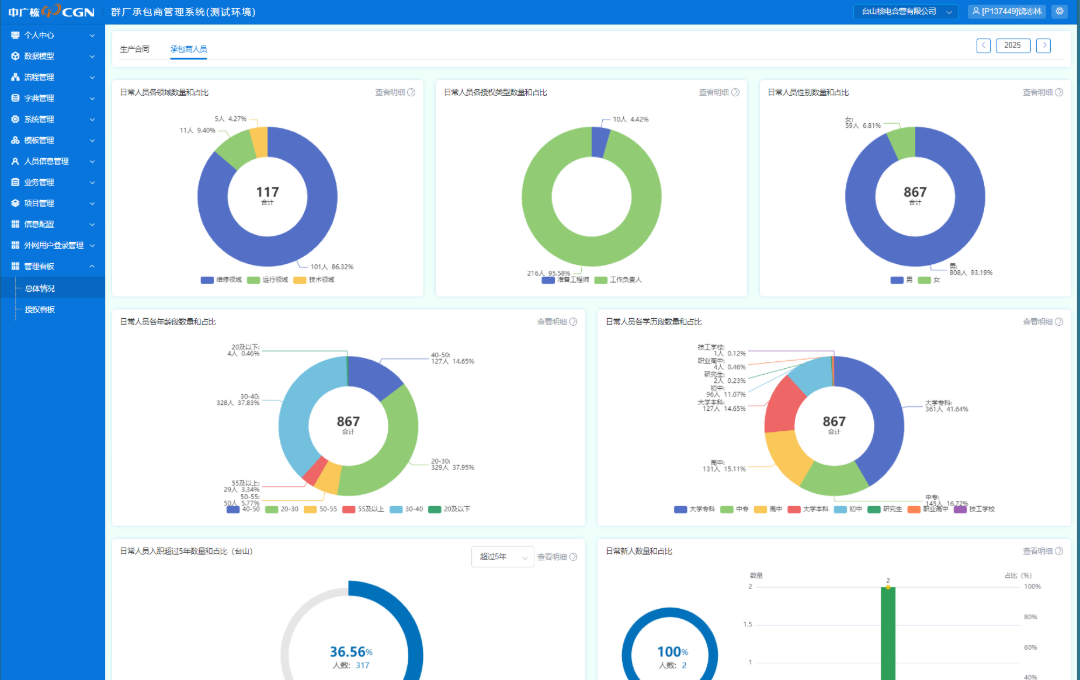The height and width of the screenshot is (680, 1080).
Task: Click the blue 40-50 age donut segment
Action: coord(376,376)
